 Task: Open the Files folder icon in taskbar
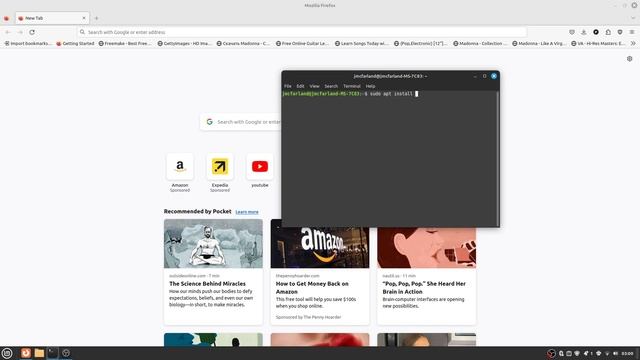[39, 353]
